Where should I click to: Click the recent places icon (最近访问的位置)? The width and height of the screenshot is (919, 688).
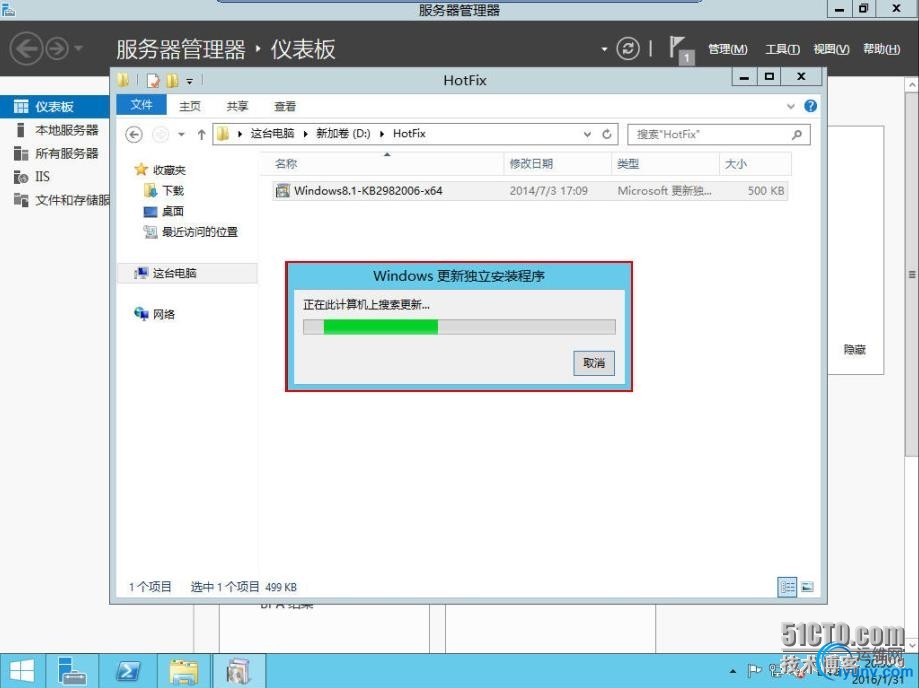click(x=151, y=232)
